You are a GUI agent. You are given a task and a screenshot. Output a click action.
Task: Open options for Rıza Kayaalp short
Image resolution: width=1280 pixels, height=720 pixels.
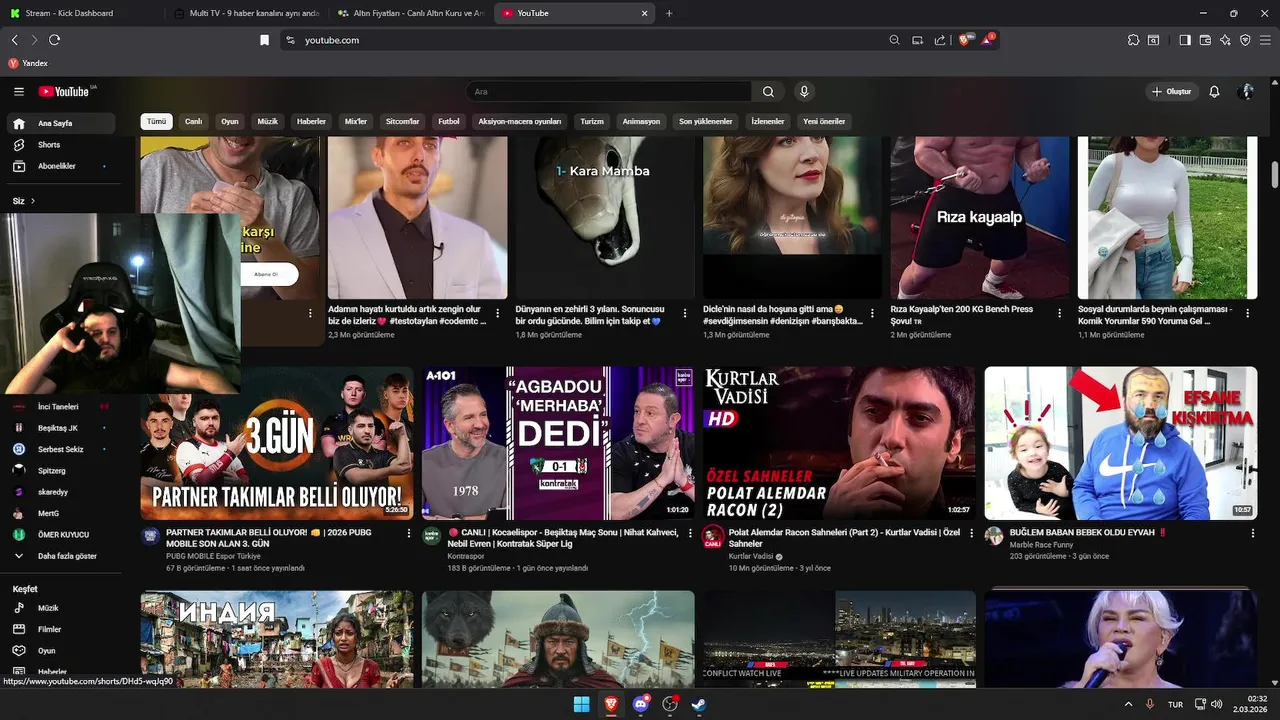click(1060, 313)
